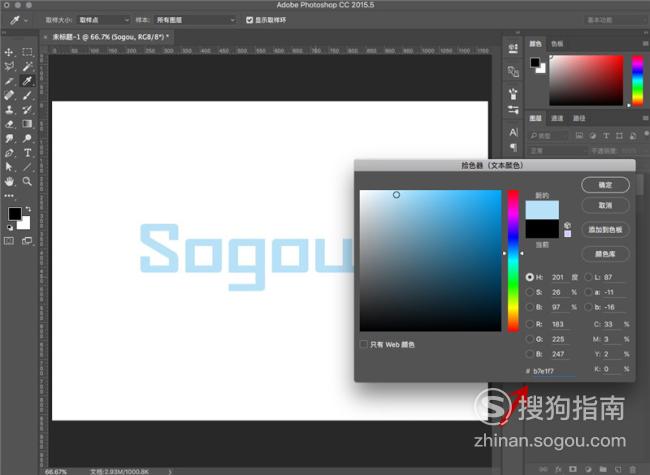Open the workspace switcher dropdown at top right

pos(616,20)
